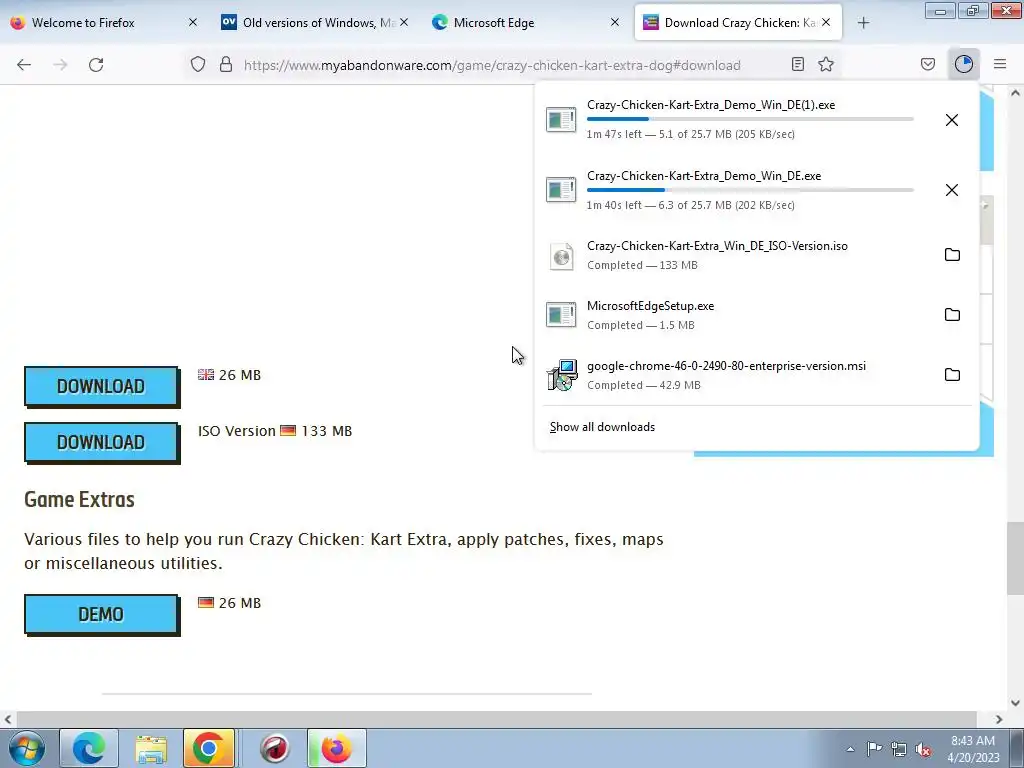Open the Firefox application menu

point(1000,64)
